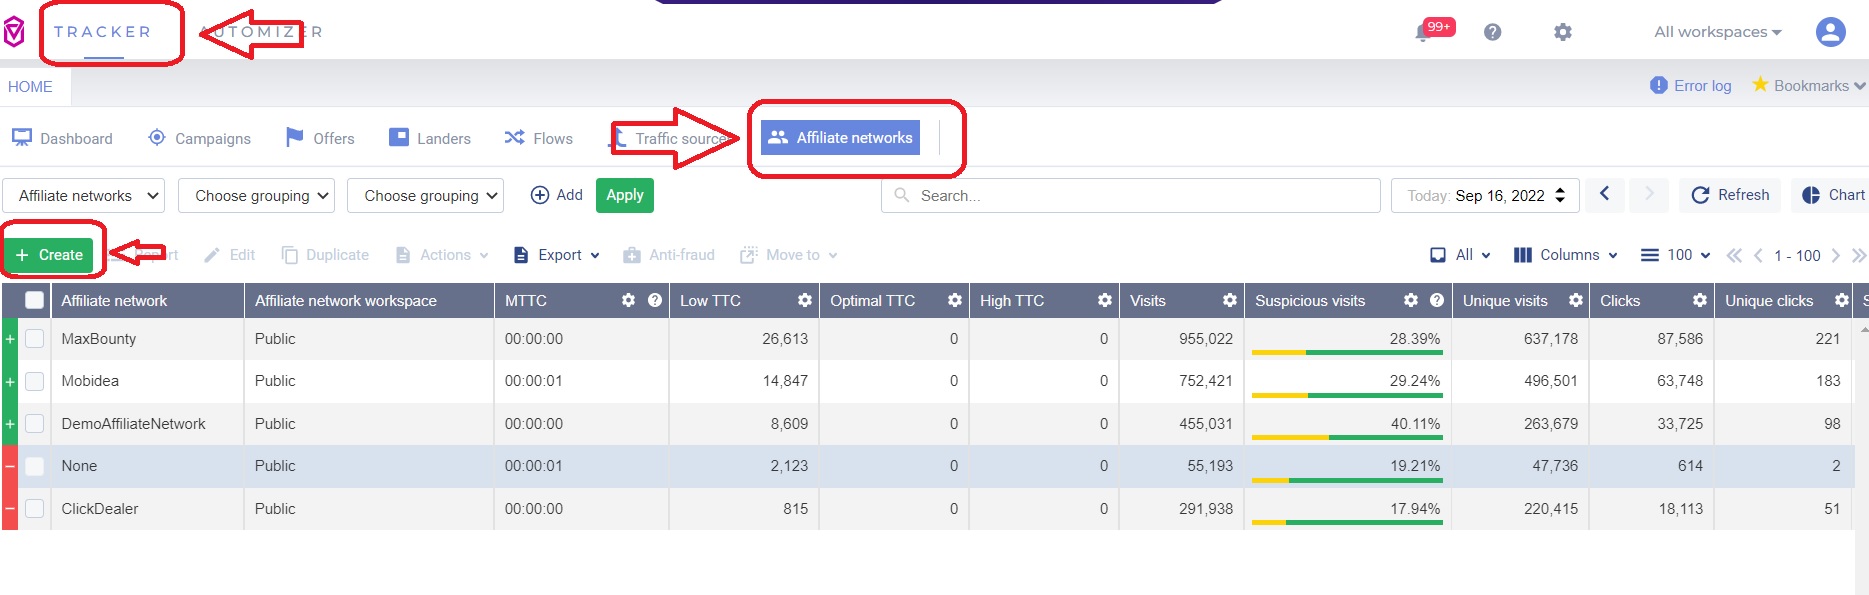
Task: Click the Search input field
Action: coord(1131,196)
